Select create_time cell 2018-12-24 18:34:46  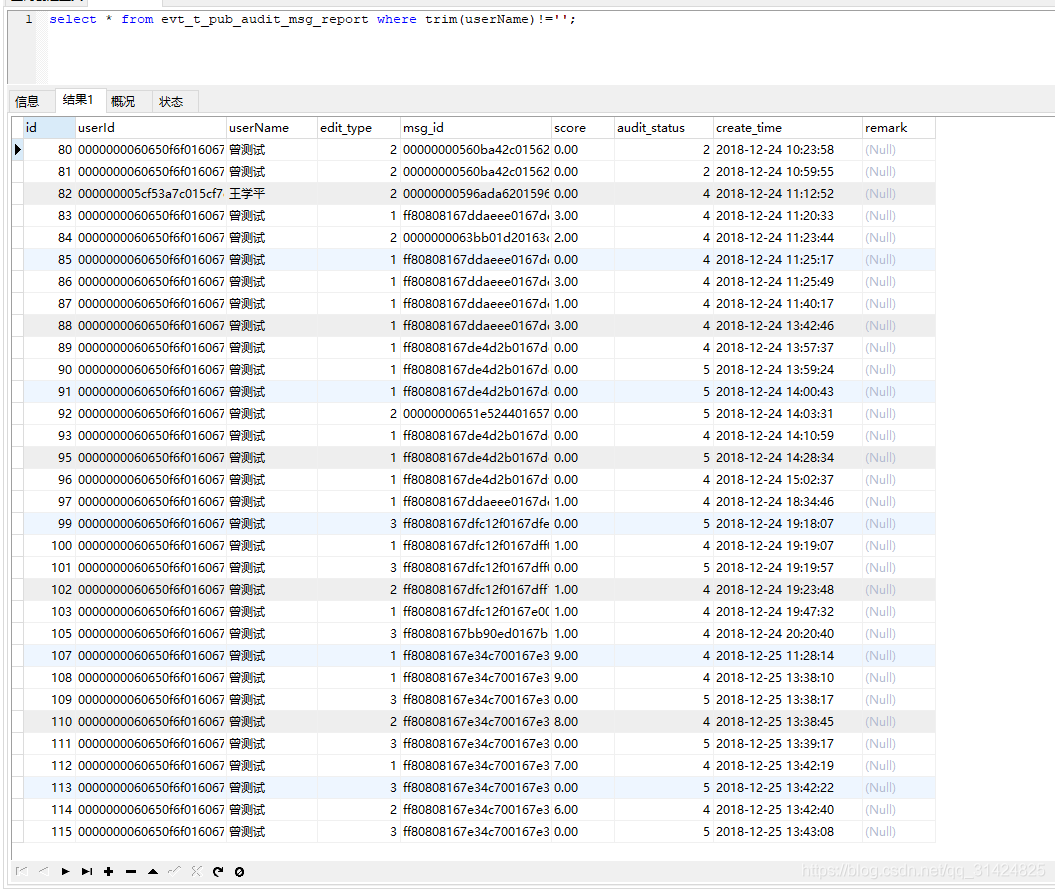tap(788, 502)
